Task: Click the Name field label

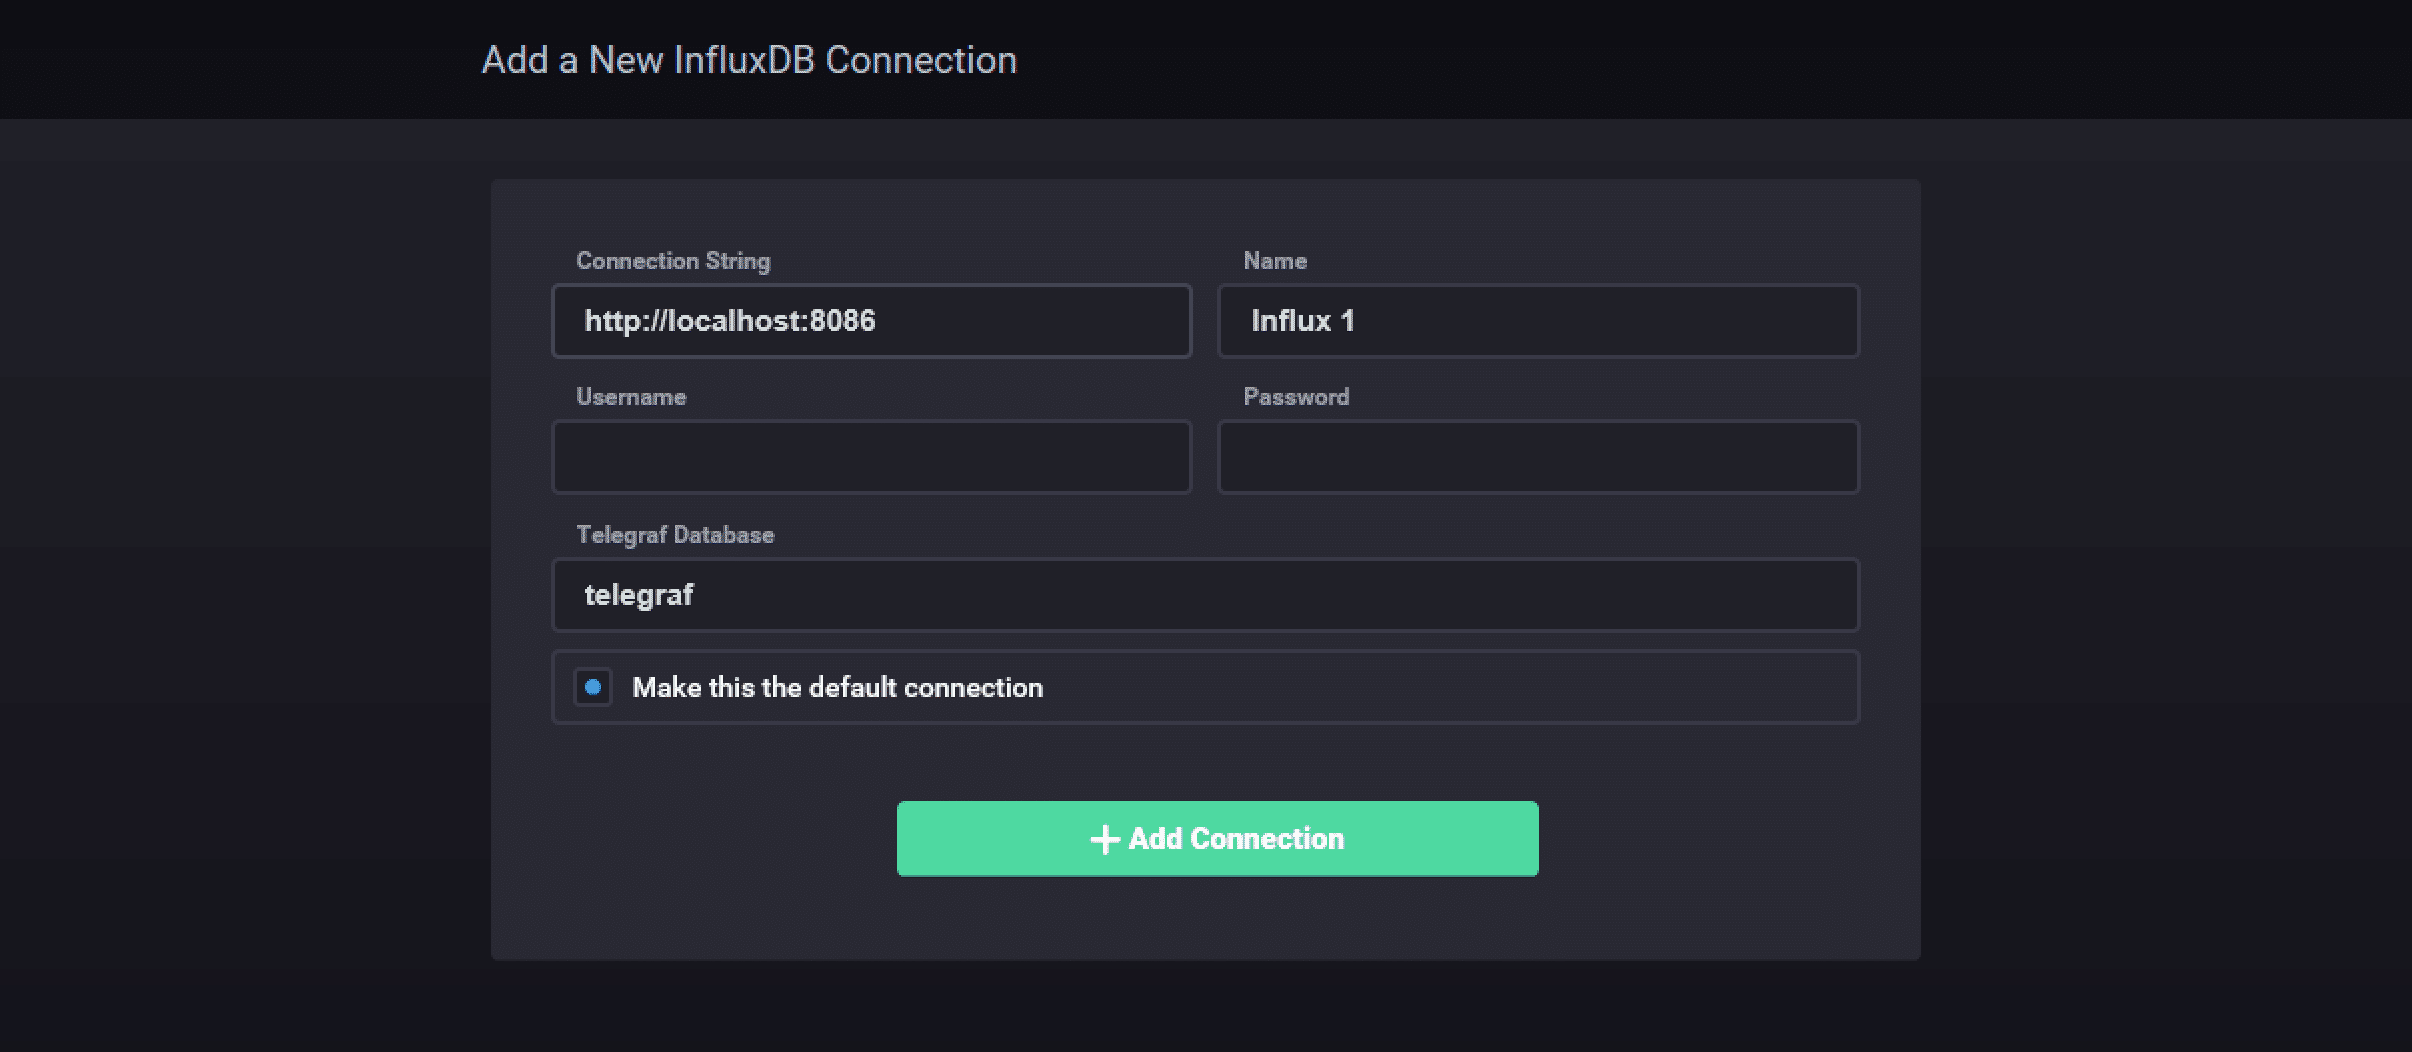Action: tap(1275, 261)
